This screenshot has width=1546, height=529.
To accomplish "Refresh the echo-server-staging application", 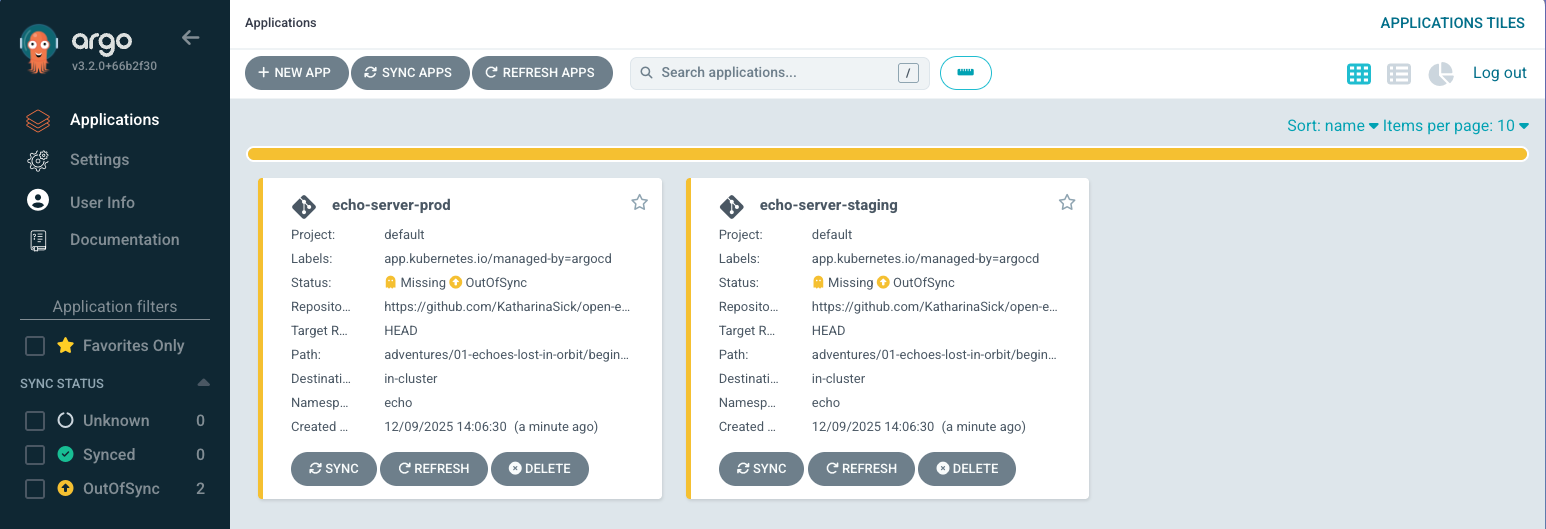I will tap(862, 469).
